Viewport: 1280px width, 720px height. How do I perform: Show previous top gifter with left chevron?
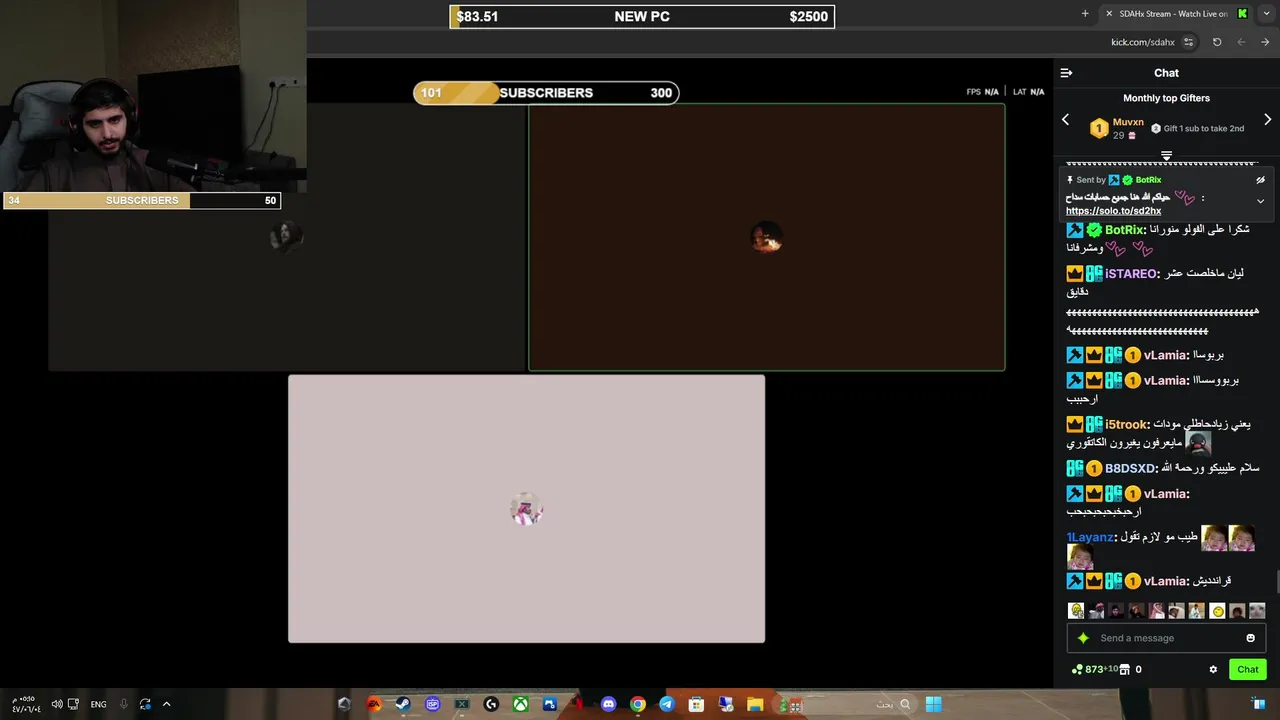click(x=1065, y=120)
